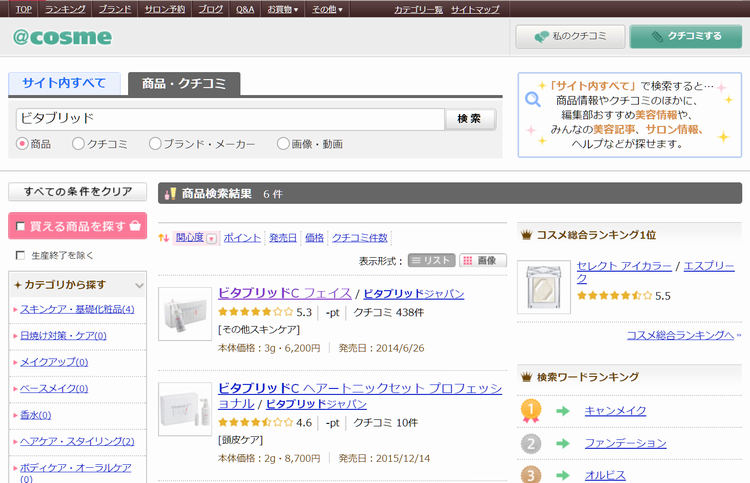The height and width of the screenshot is (483, 750).
Task: Click the green arrow beside キャンメイク
Action: pos(562,411)
